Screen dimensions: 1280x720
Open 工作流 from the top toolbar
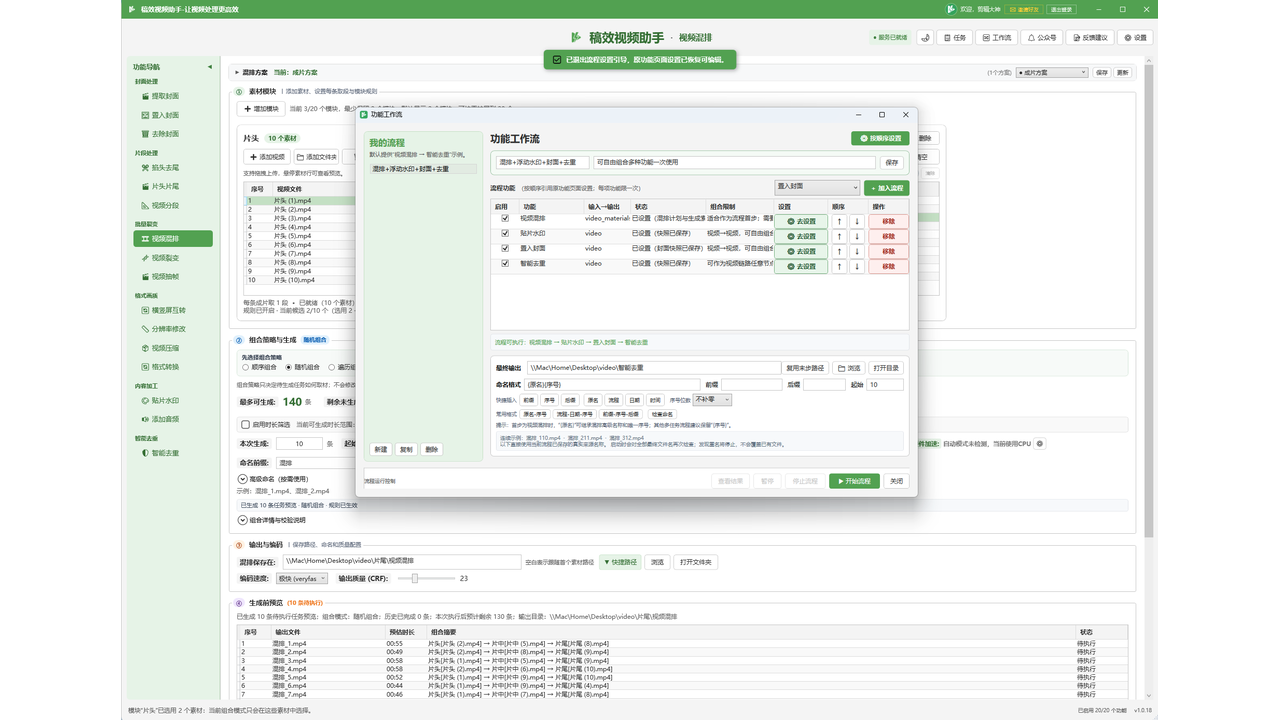(996, 37)
